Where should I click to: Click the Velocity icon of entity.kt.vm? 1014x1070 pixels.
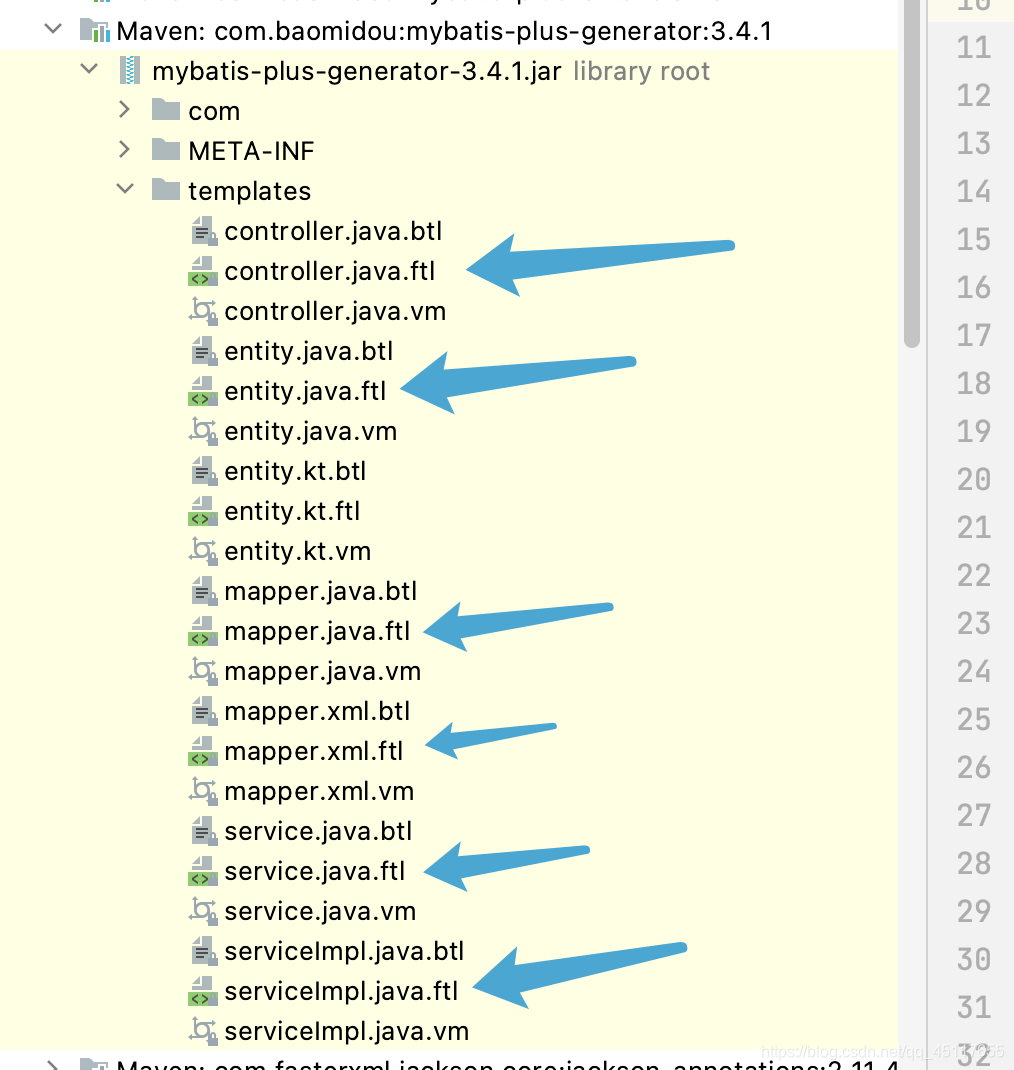tap(203, 551)
